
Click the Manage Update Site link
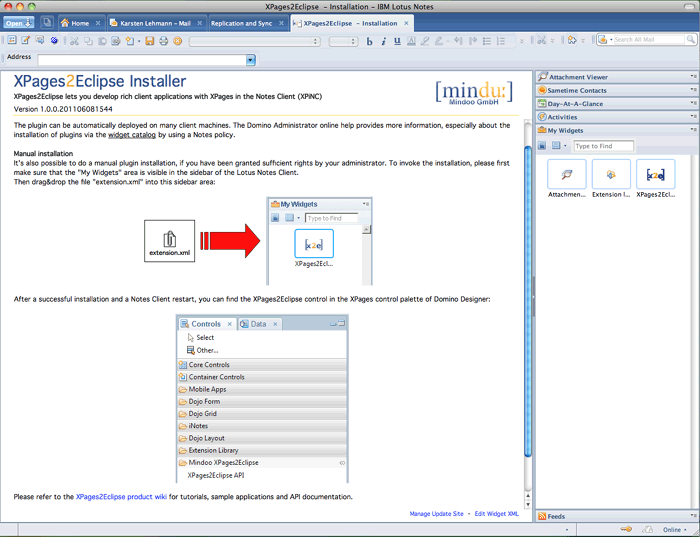(x=436, y=514)
